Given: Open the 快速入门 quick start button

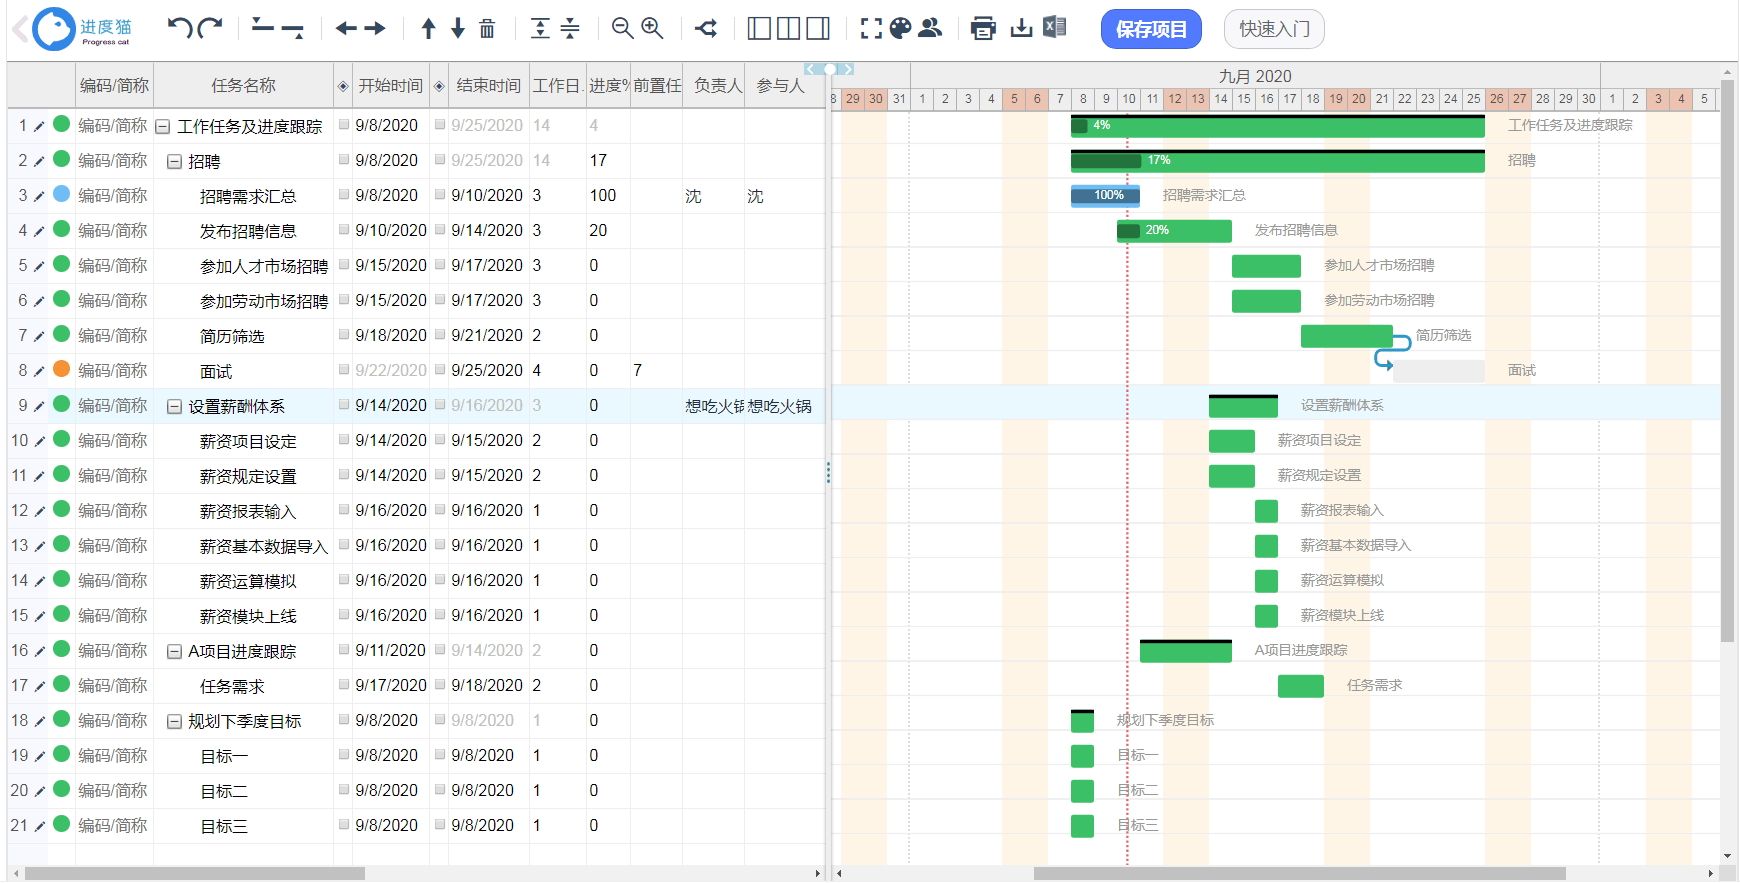Looking at the screenshot, I should (x=1274, y=29).
